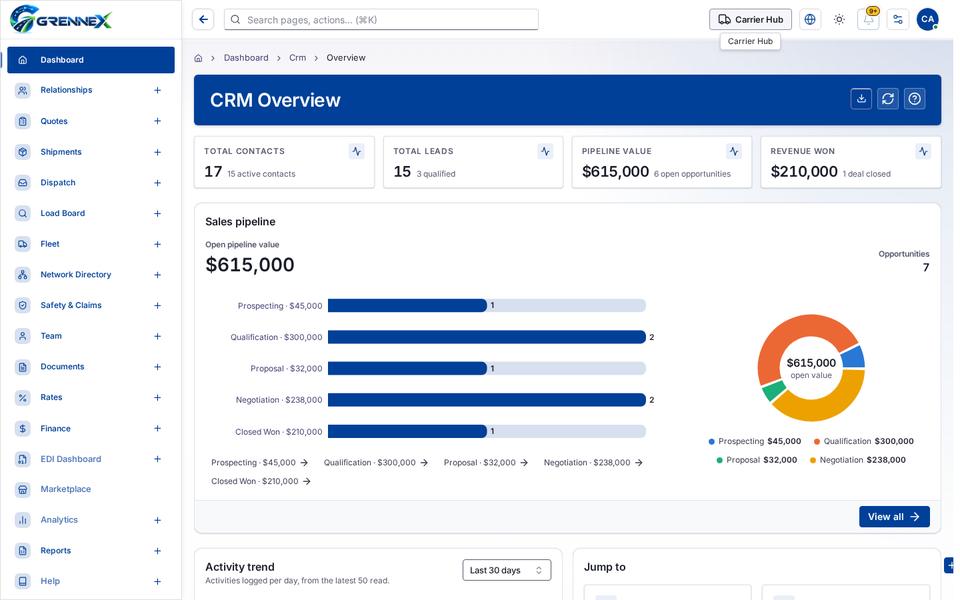Open the Carrier Hub button
Image resolution: width=960 pixels, height=600 pixels.
(750, 19)
